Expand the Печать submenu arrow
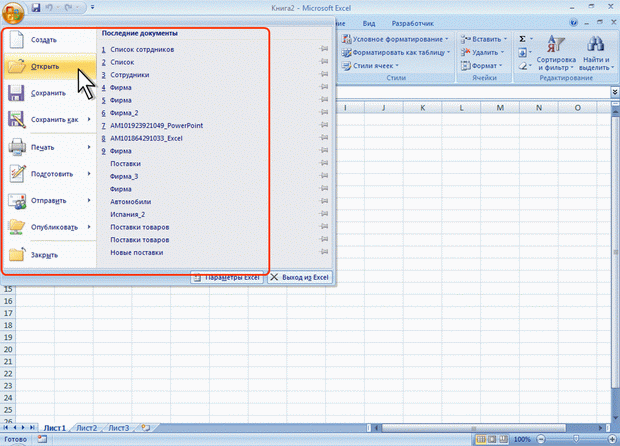Screen dimensions: 620x446 (89, 147)
